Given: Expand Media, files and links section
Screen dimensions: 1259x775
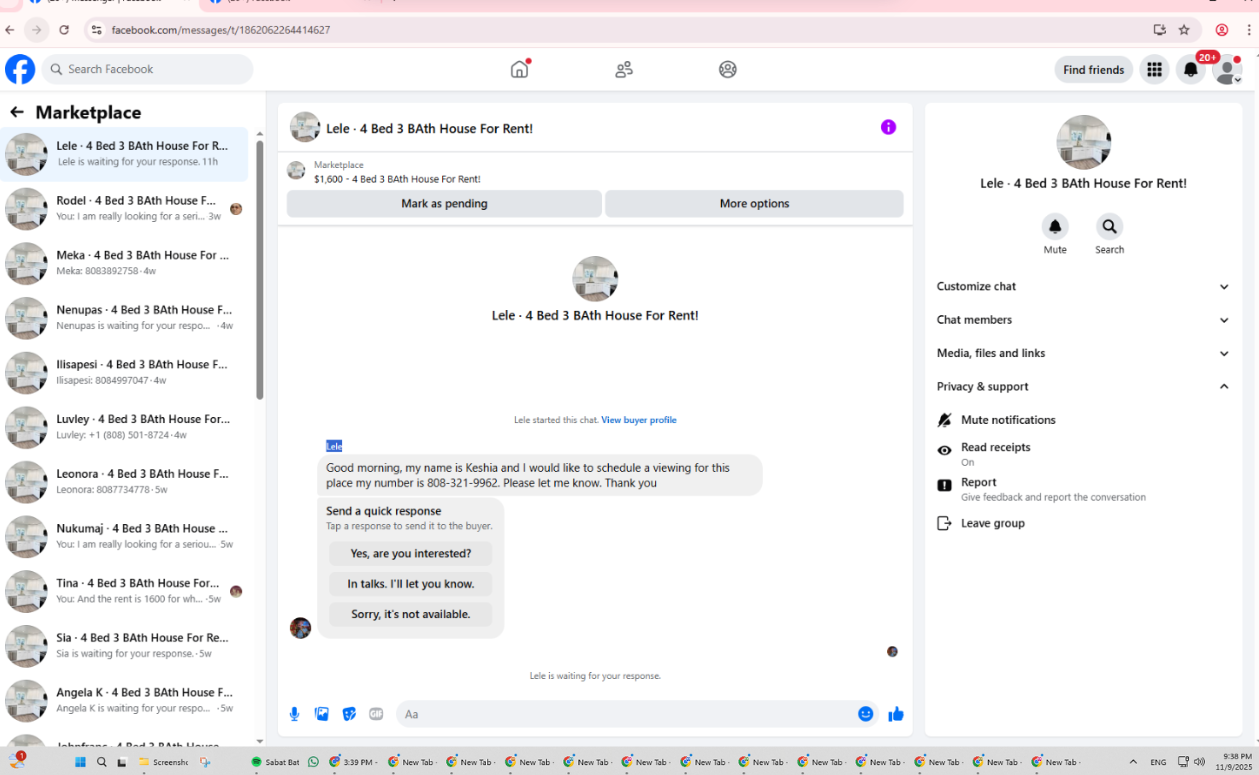Looking at the screenshot, I should [1083, 353].
